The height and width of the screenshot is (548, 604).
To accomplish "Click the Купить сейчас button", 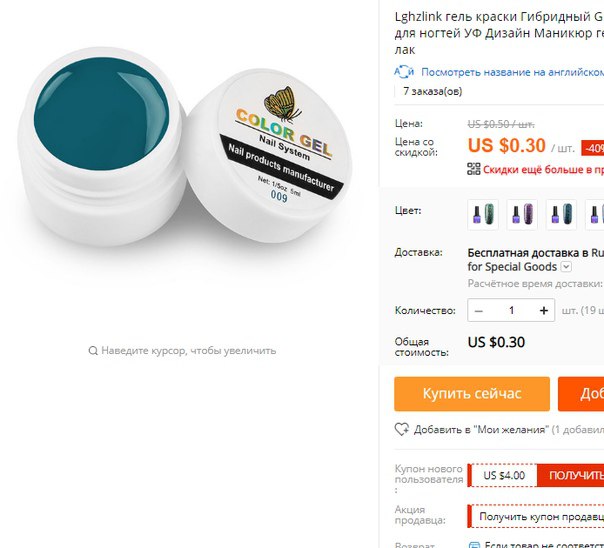I will [x=472, y=394].
